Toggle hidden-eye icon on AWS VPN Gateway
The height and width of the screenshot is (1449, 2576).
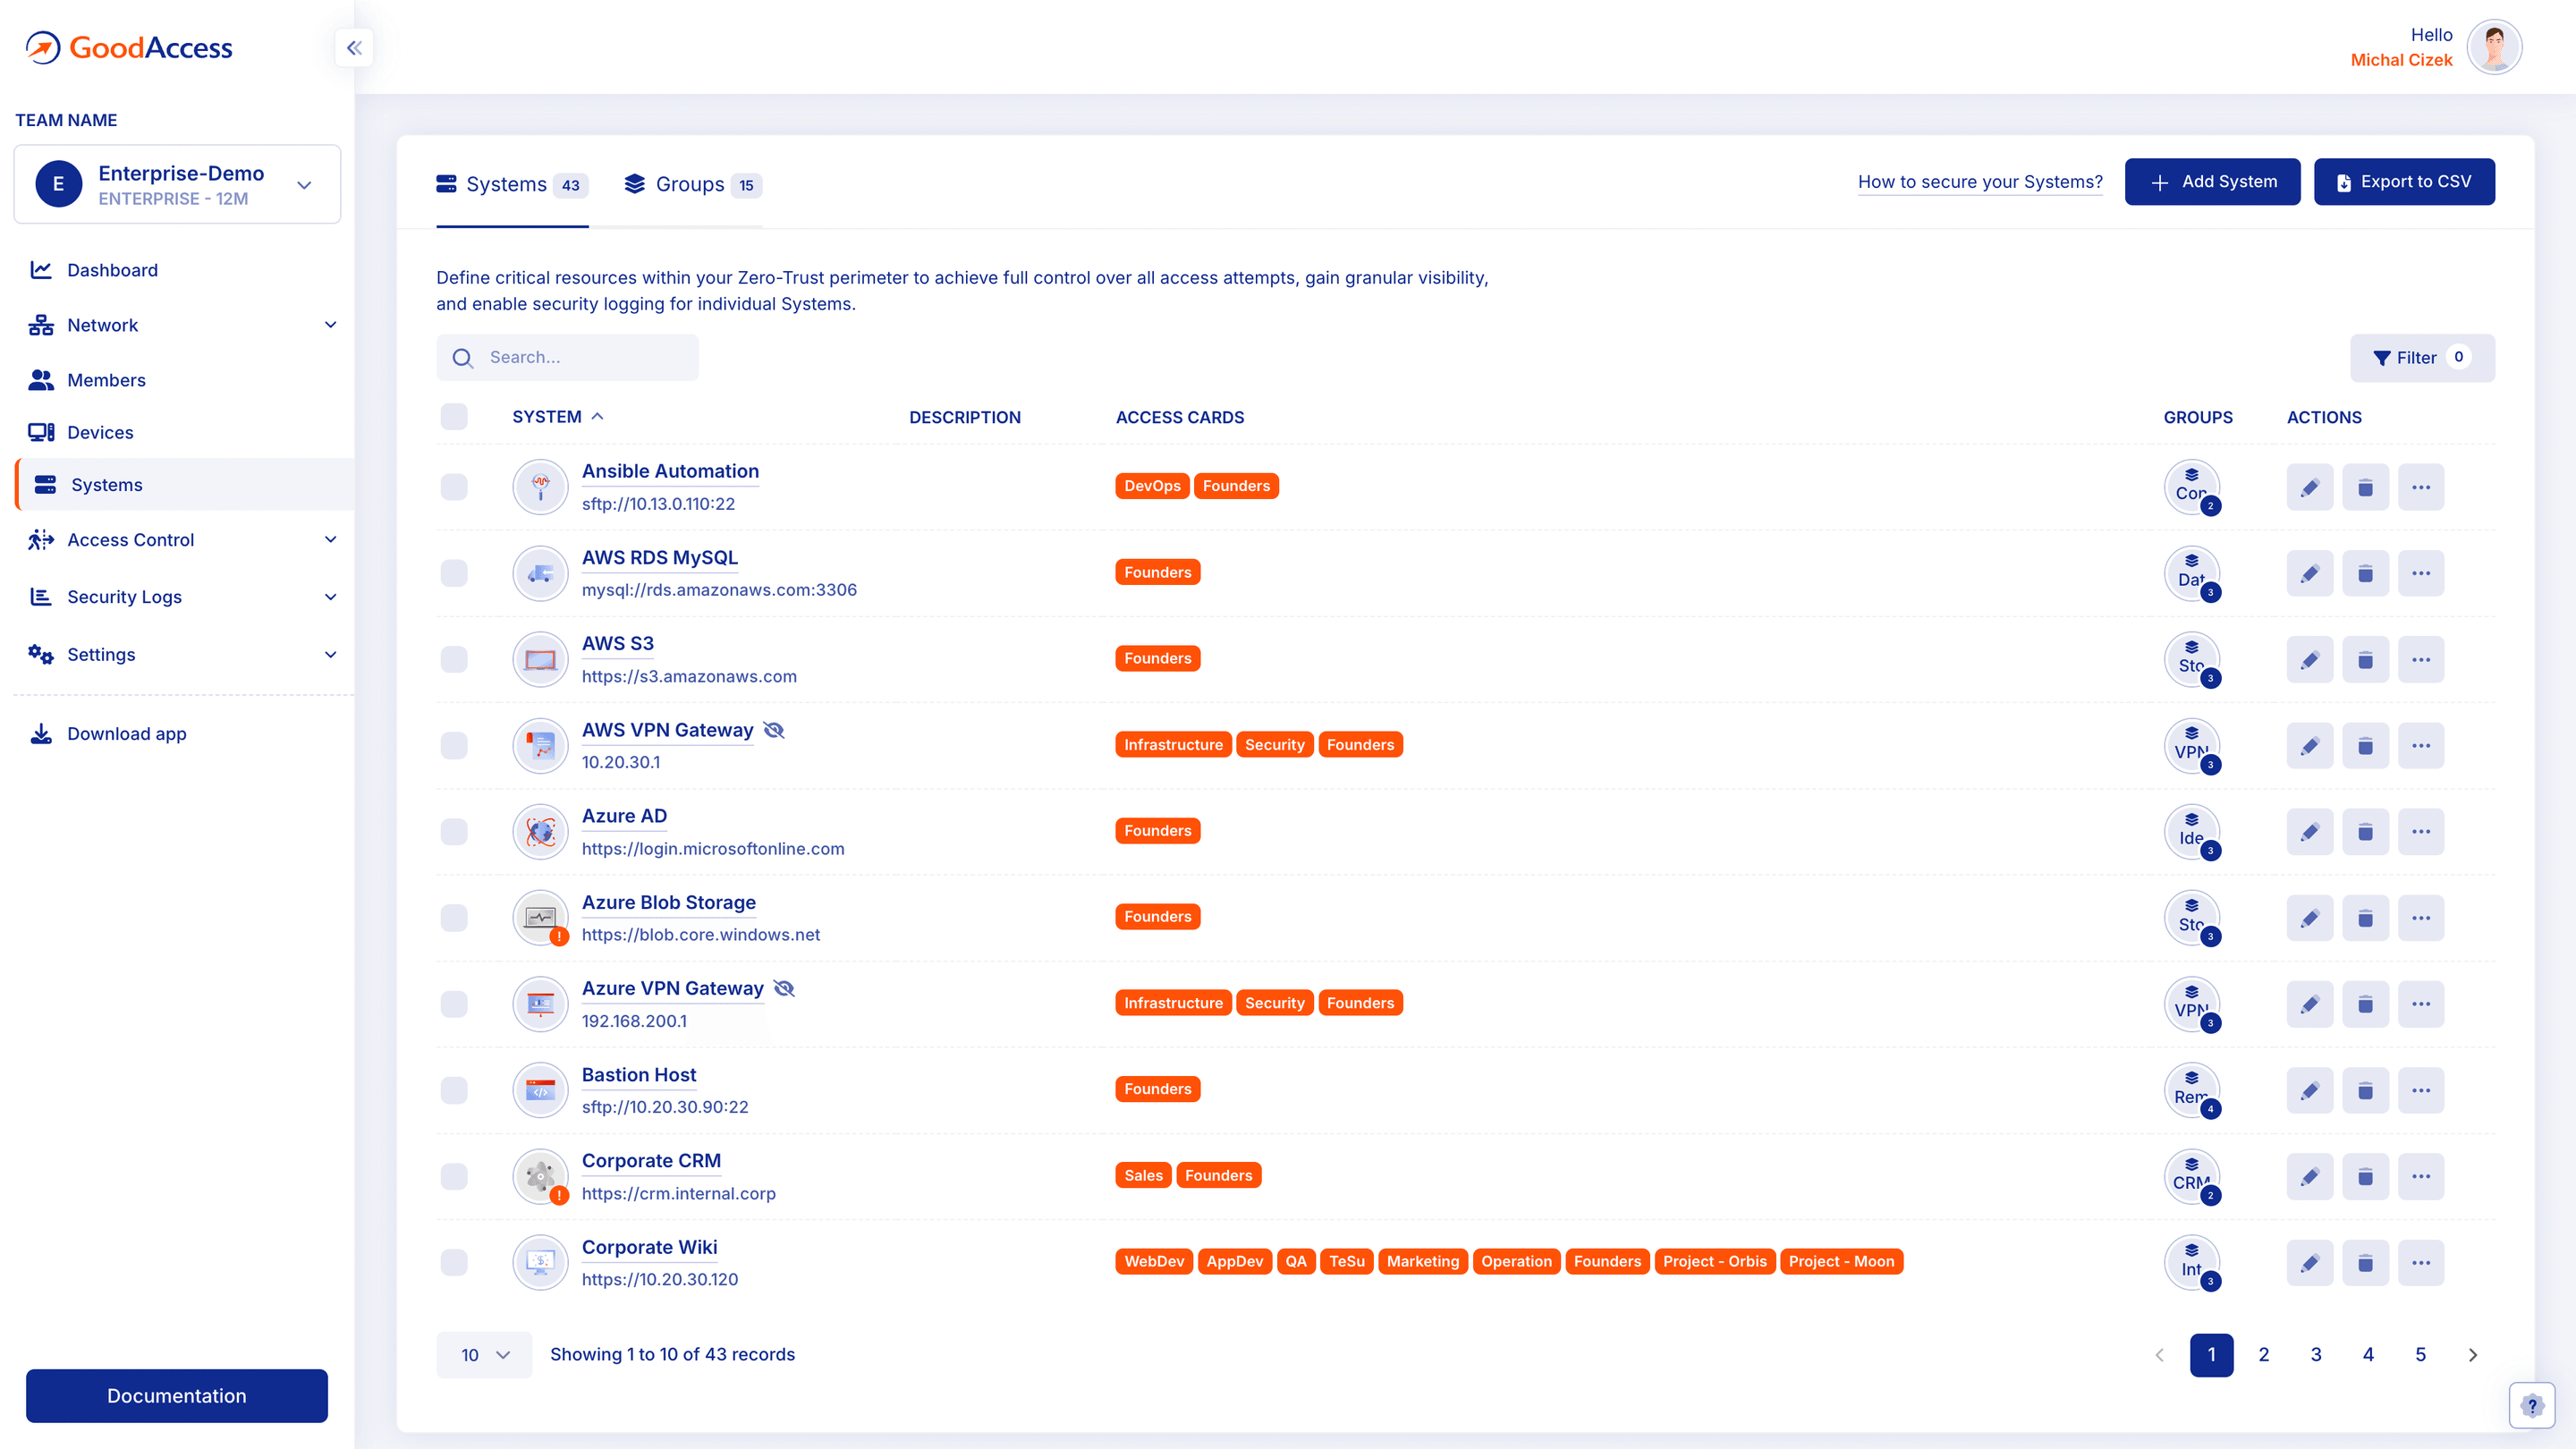(774, 730)
